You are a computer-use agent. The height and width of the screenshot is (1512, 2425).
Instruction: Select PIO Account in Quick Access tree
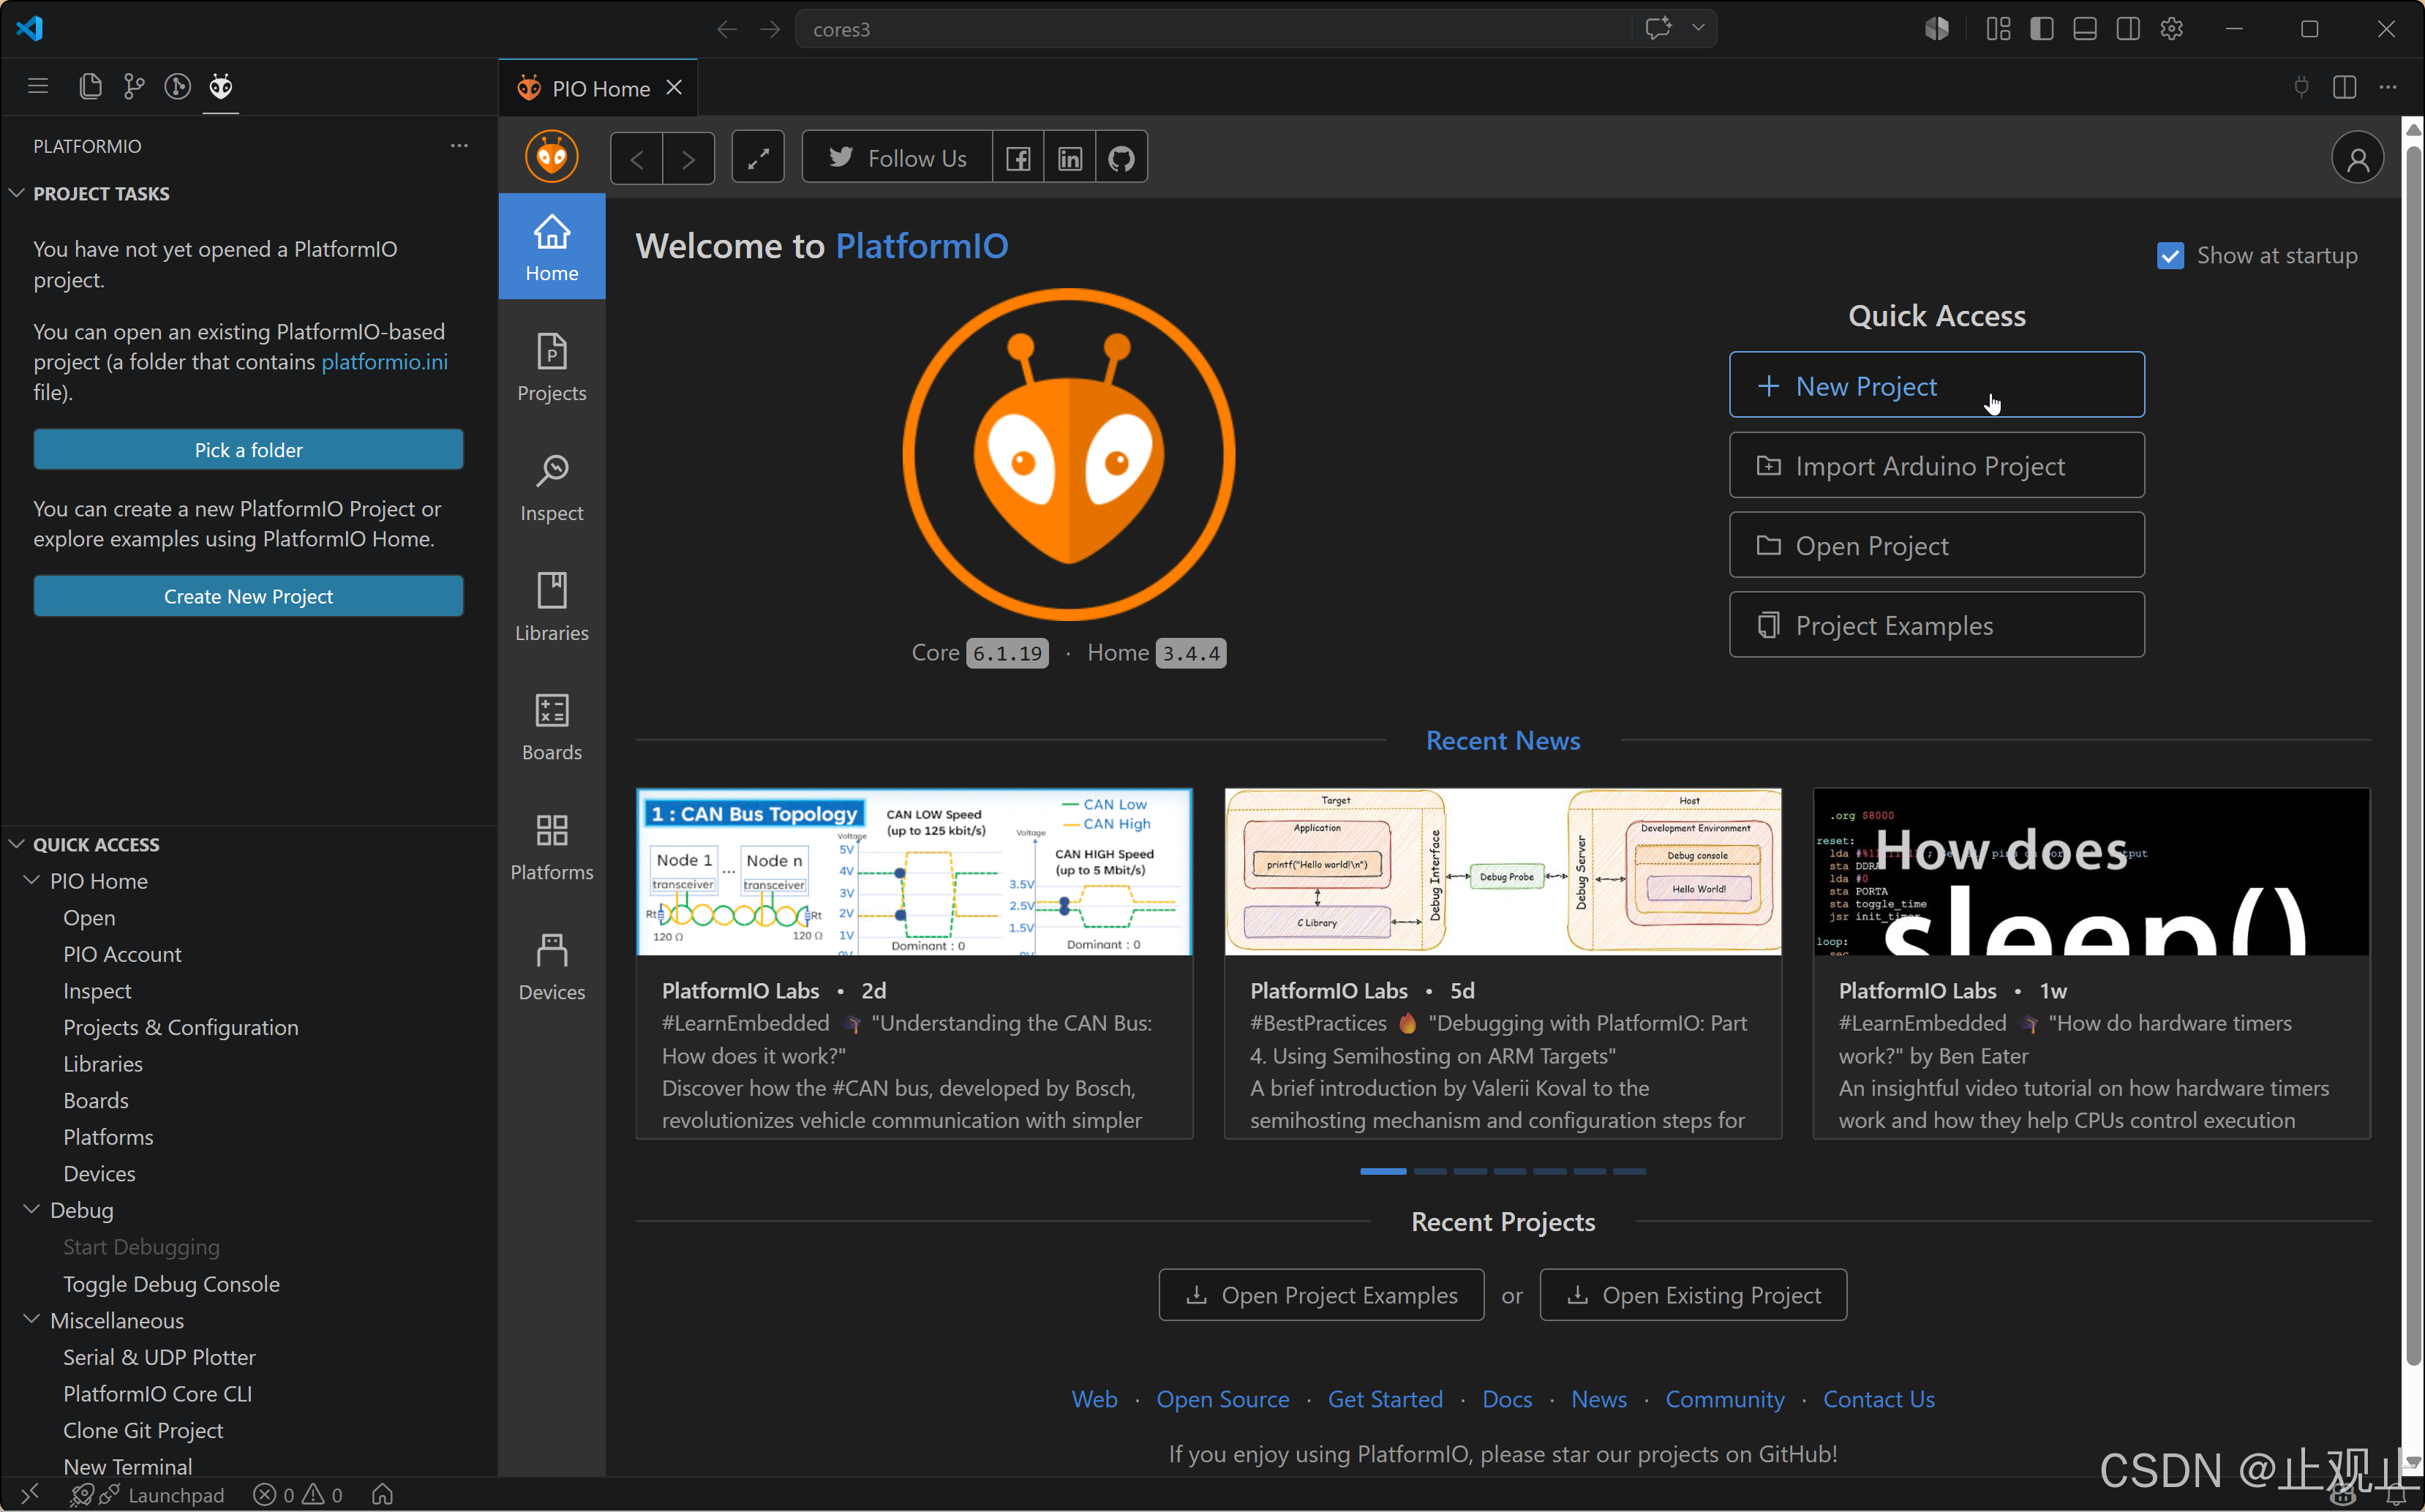coord(122,954)
